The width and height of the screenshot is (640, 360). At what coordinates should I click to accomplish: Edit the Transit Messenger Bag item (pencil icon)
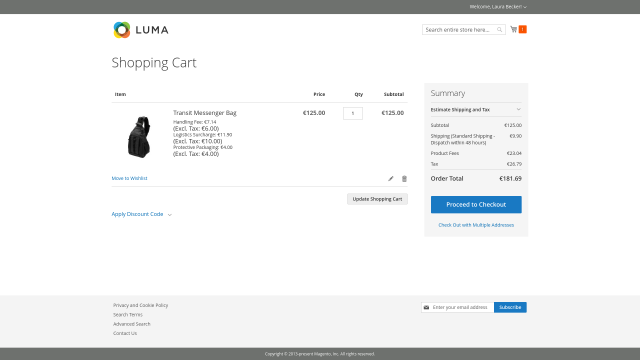pyautogui.click(x=391, y=178)
